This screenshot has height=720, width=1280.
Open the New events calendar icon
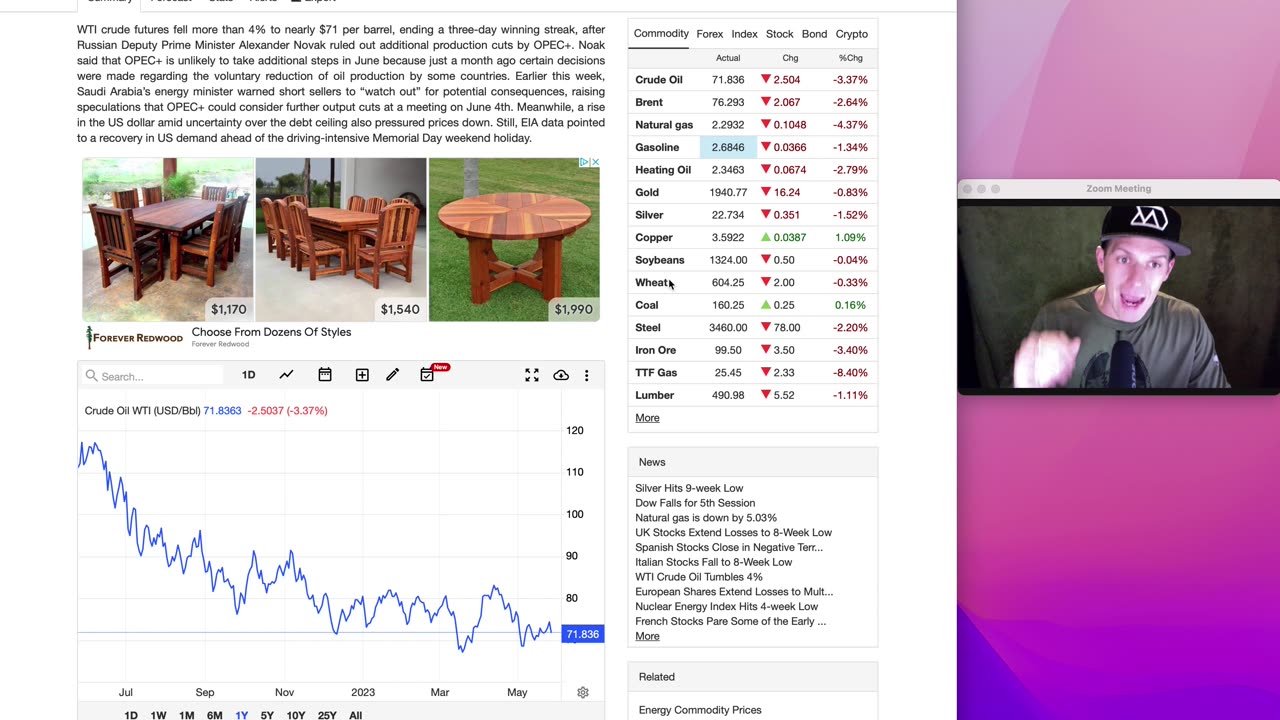tap(427, 375)
